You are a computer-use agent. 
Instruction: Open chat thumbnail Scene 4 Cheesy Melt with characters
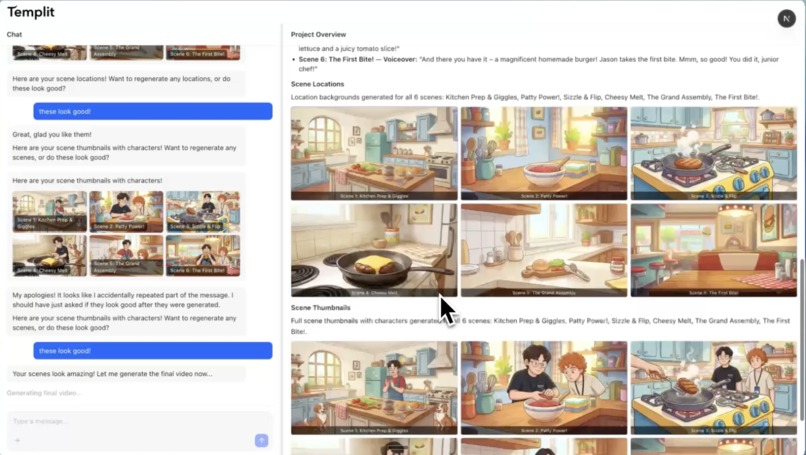coord(50,256)
